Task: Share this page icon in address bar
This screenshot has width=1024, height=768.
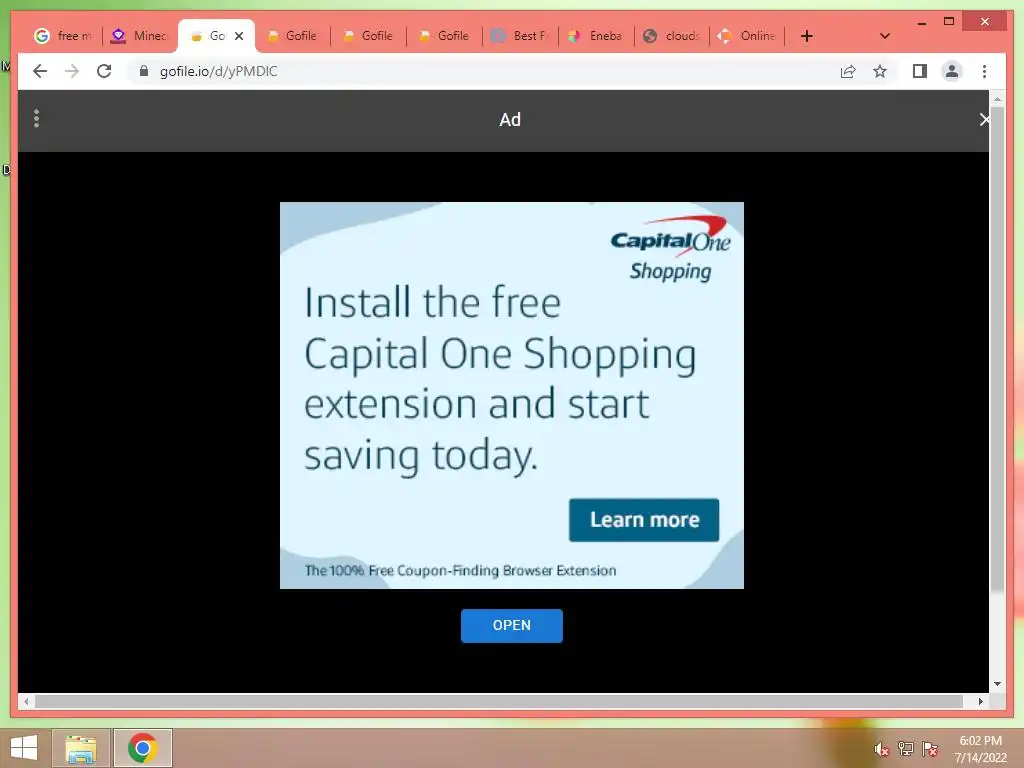Action: point(848,71)
